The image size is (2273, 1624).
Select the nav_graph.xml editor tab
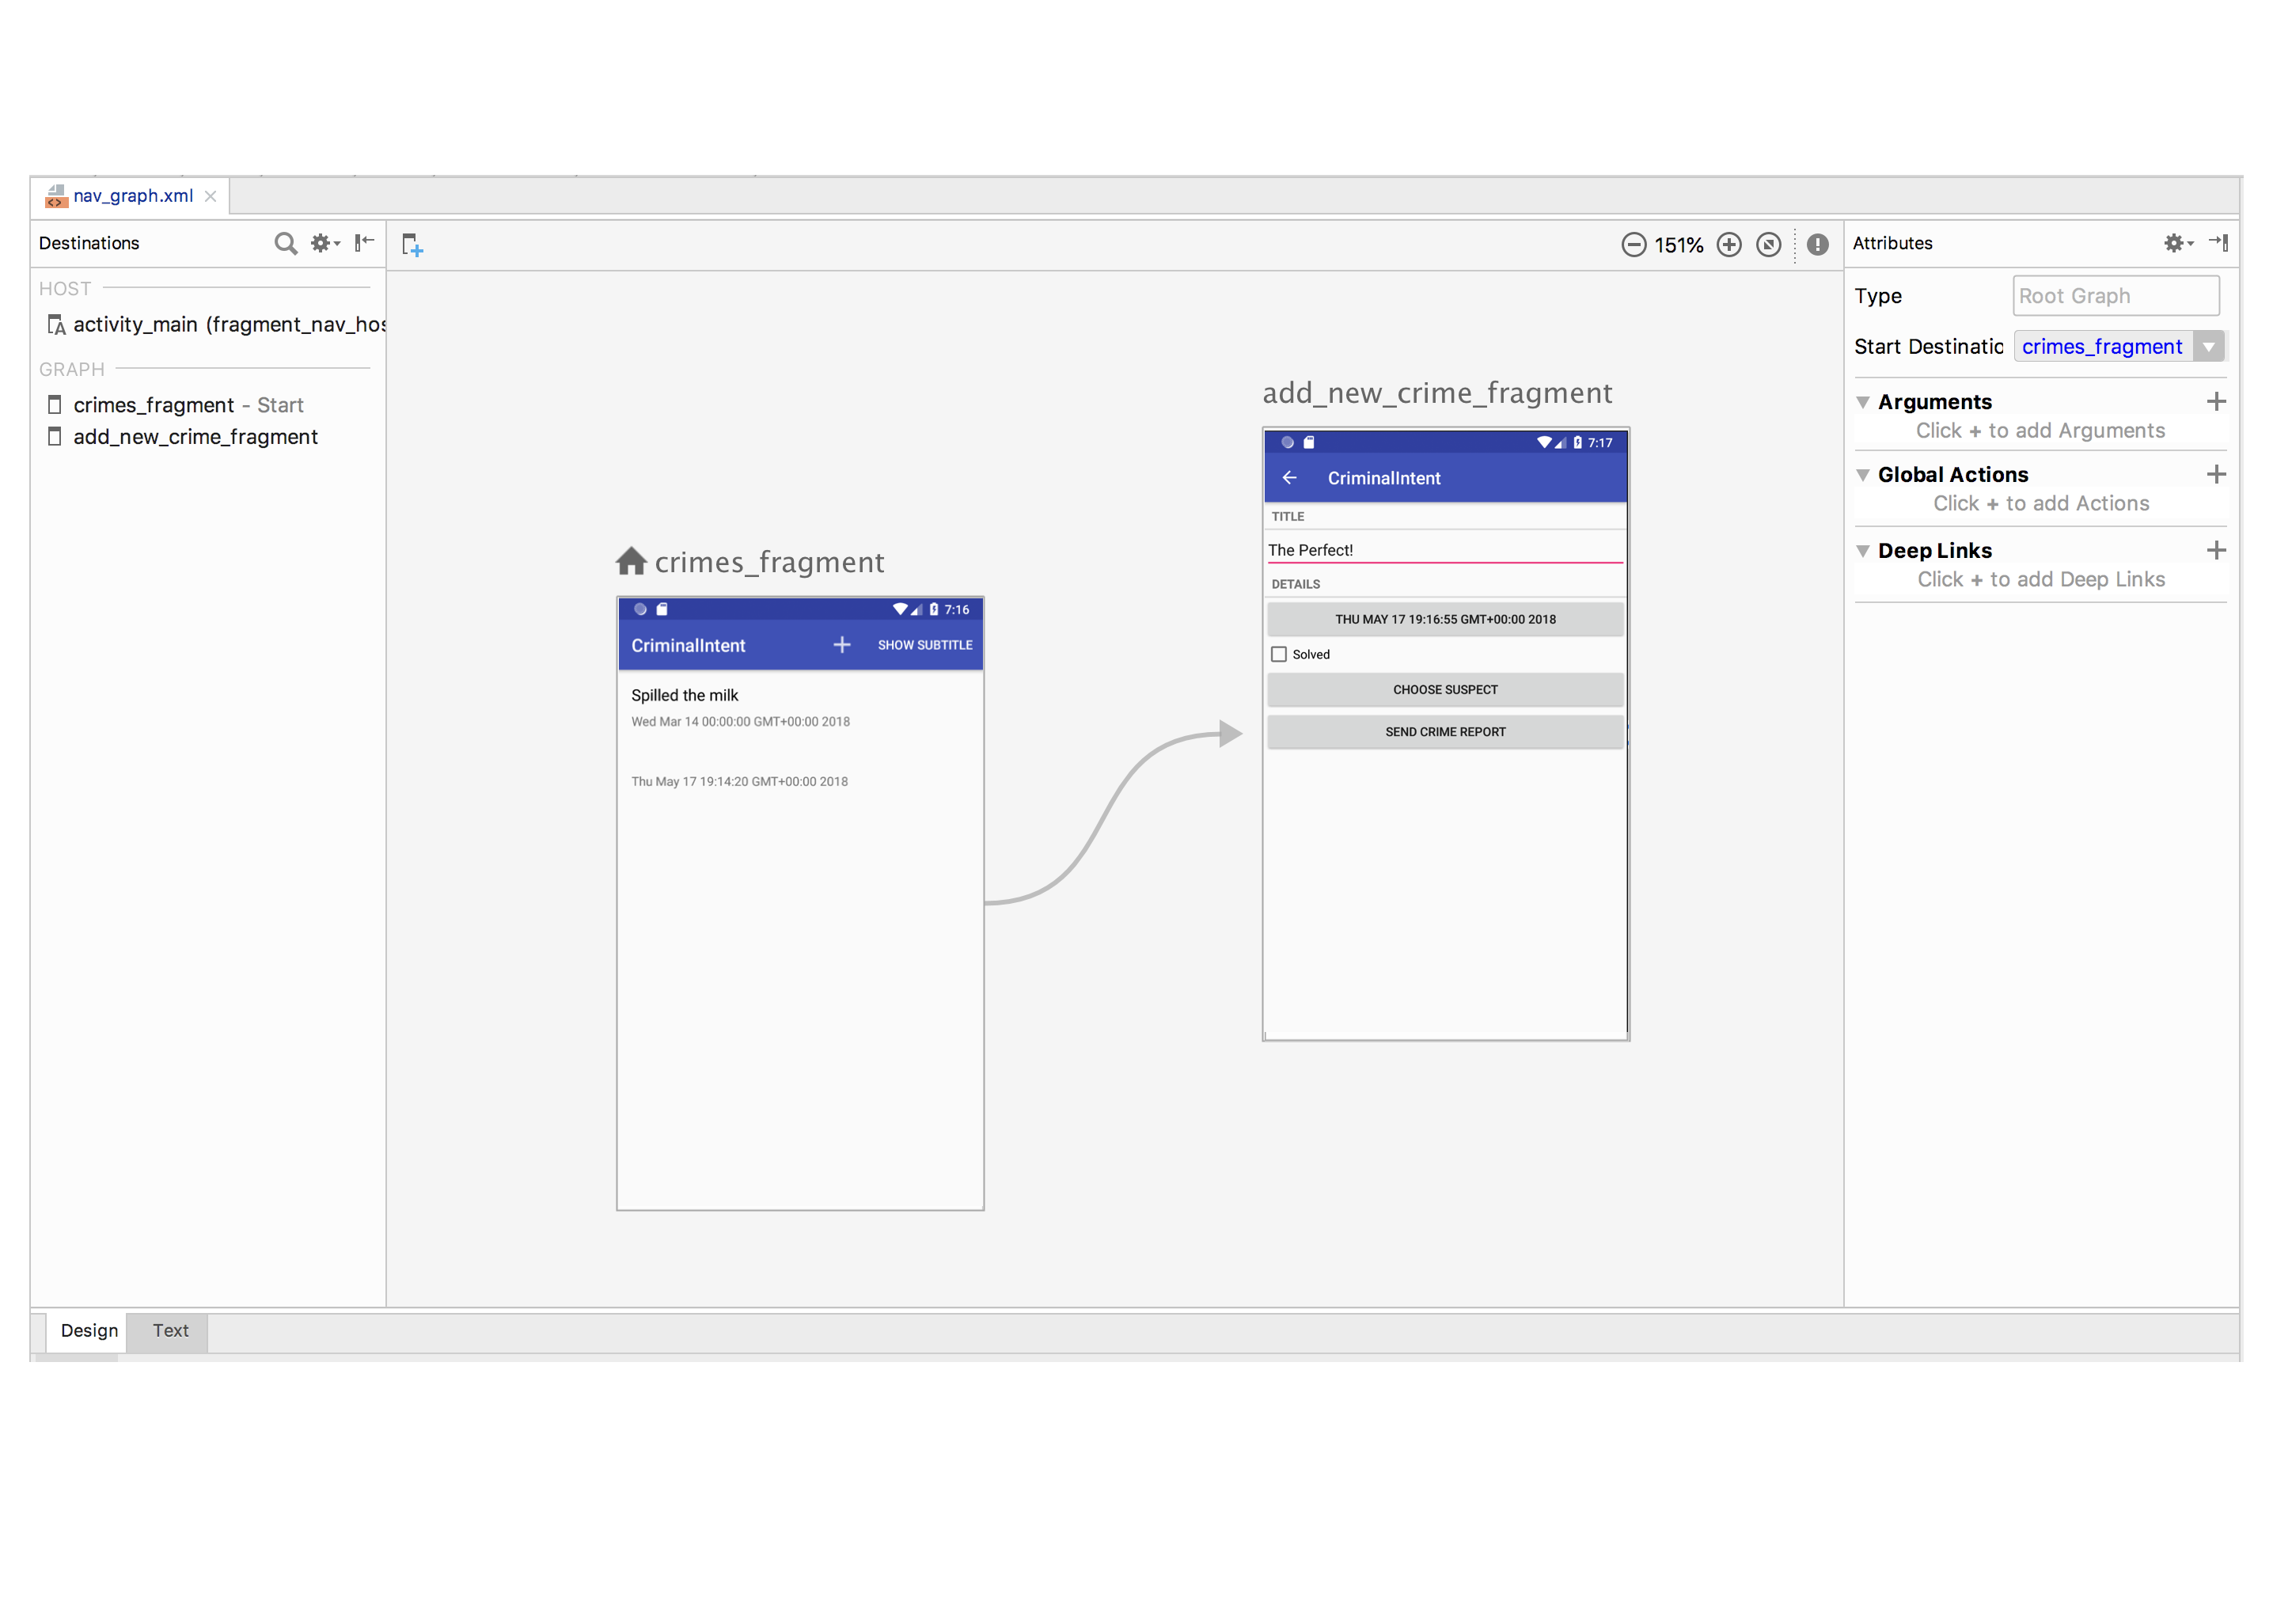[133, 196]
